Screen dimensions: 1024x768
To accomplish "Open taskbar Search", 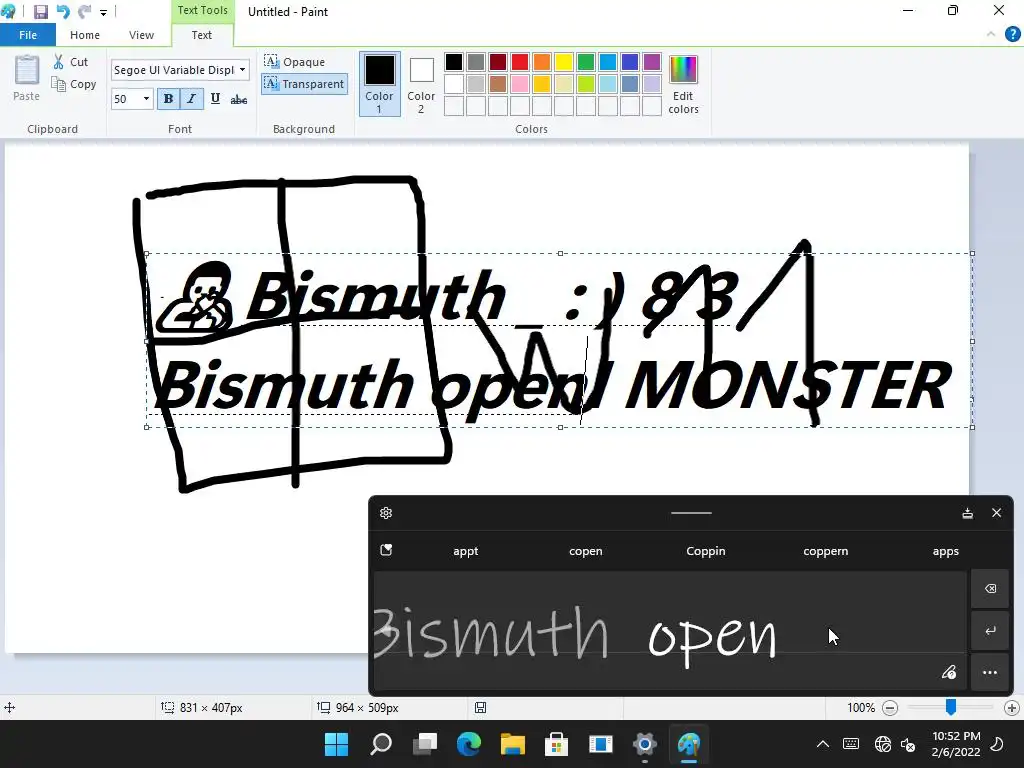I will click(381, 744).
